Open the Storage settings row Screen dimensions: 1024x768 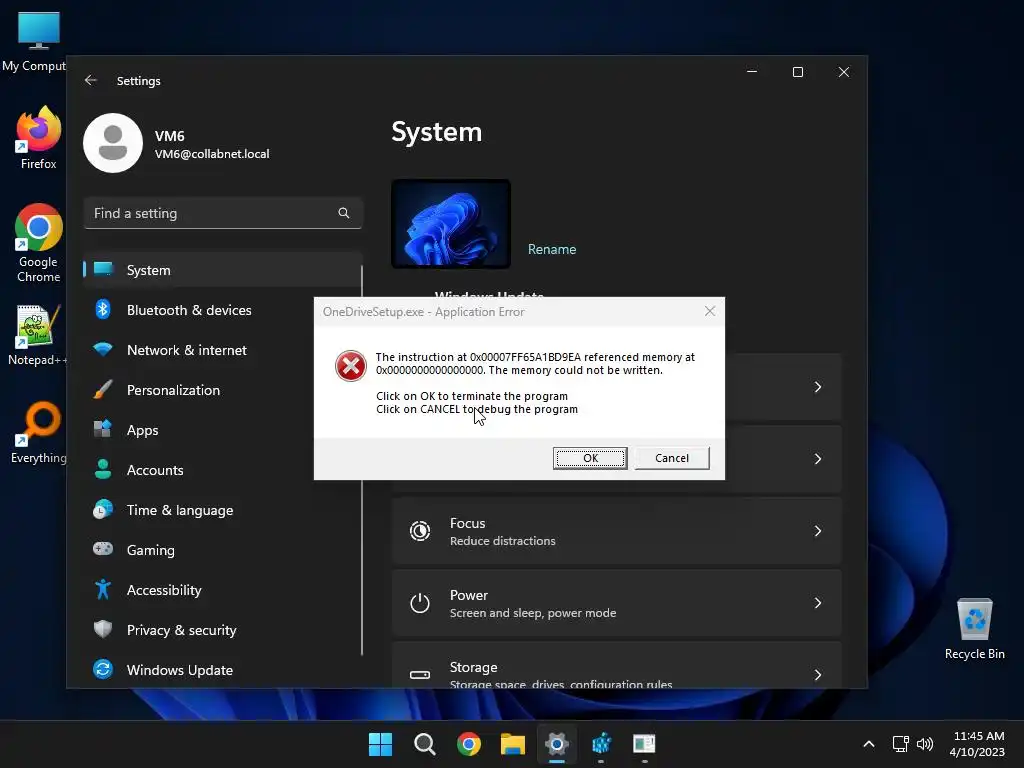[x=616, y=665]
